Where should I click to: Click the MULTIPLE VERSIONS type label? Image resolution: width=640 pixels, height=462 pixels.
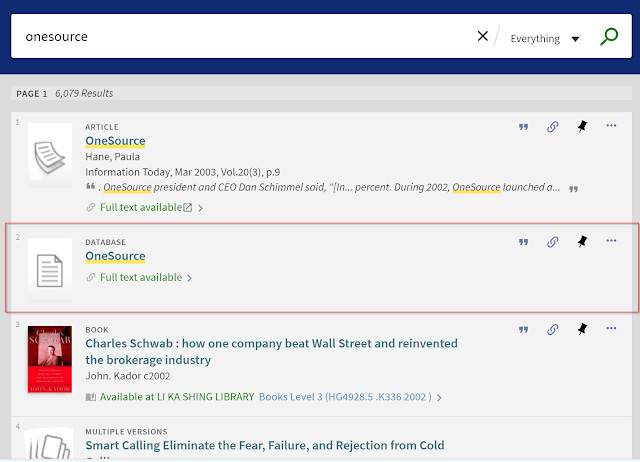[x=126, y=432]
